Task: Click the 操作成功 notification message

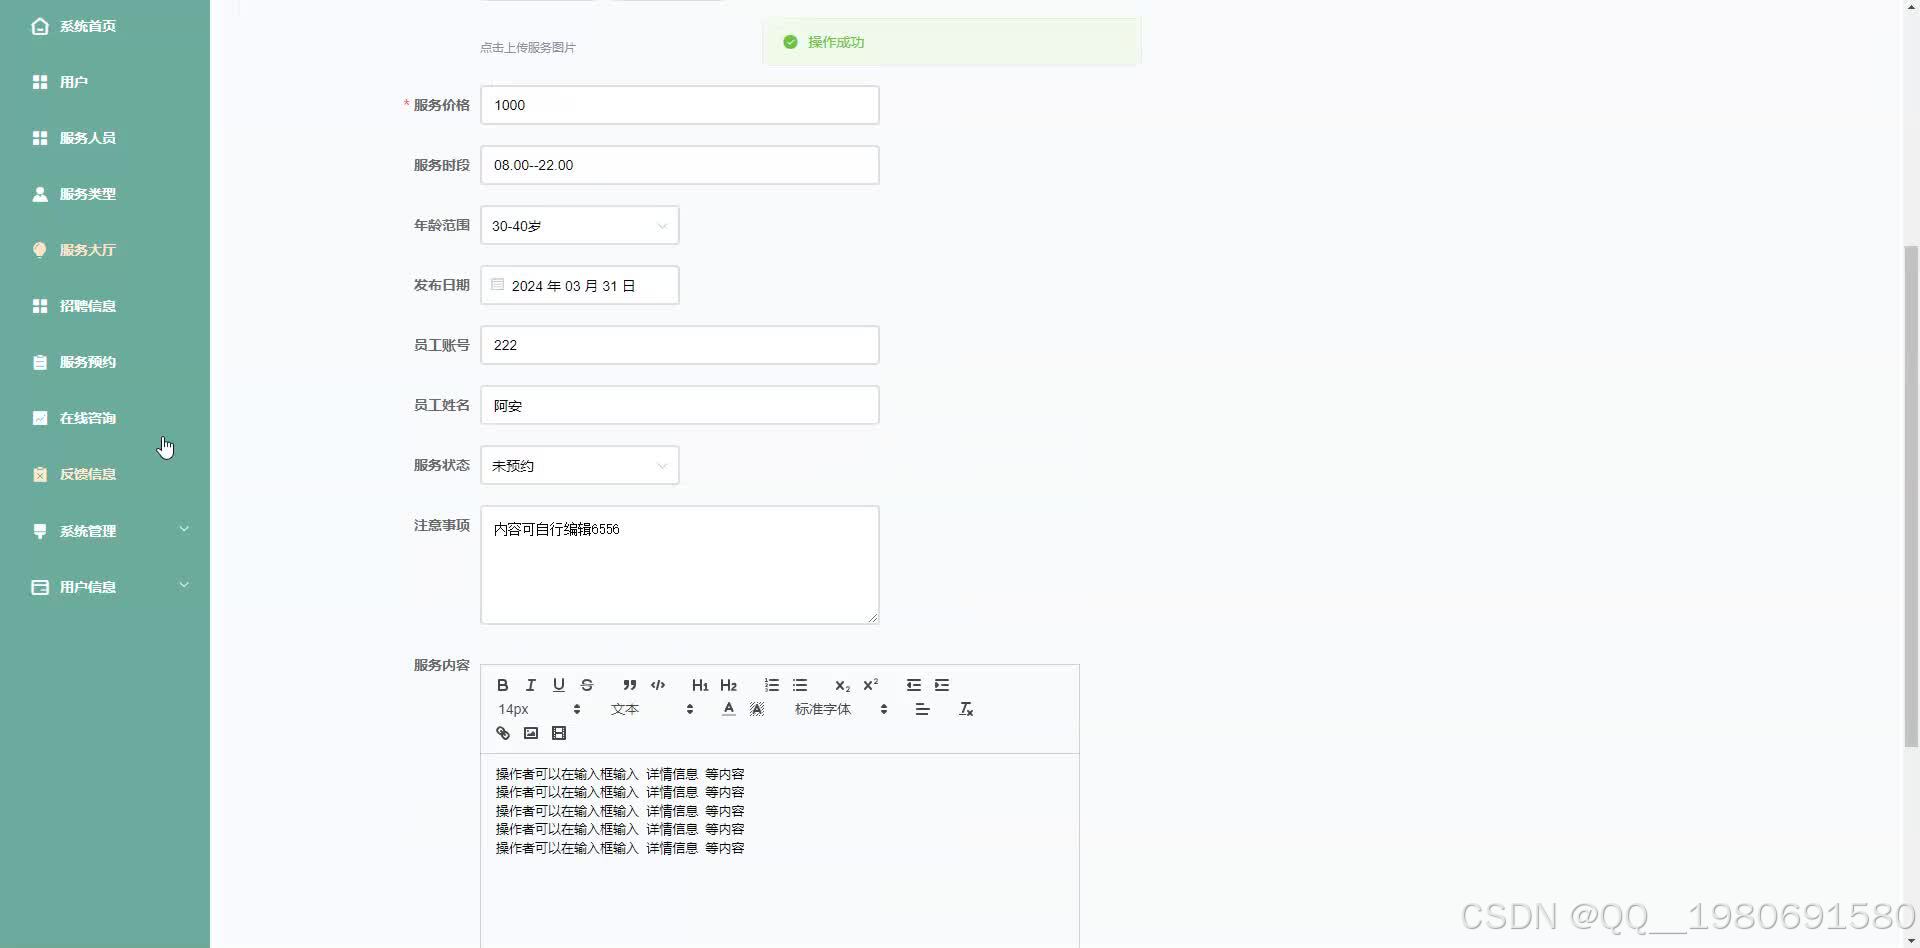Action: pos(952,42)
